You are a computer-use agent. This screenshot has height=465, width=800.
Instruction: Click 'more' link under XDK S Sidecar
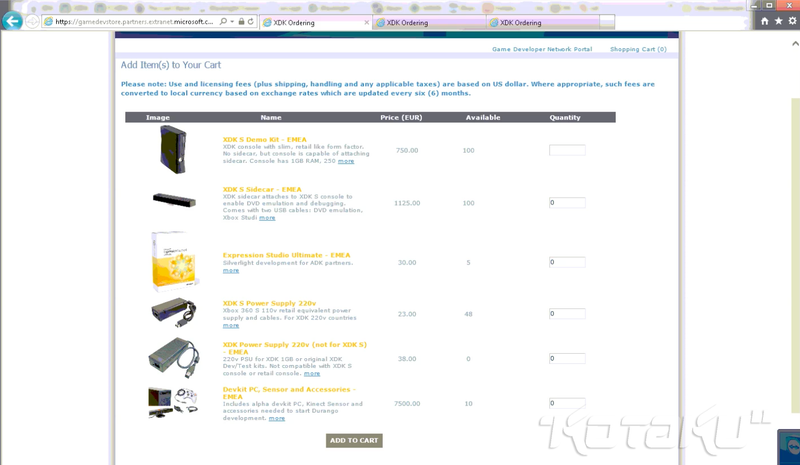(x=267, y=217)
